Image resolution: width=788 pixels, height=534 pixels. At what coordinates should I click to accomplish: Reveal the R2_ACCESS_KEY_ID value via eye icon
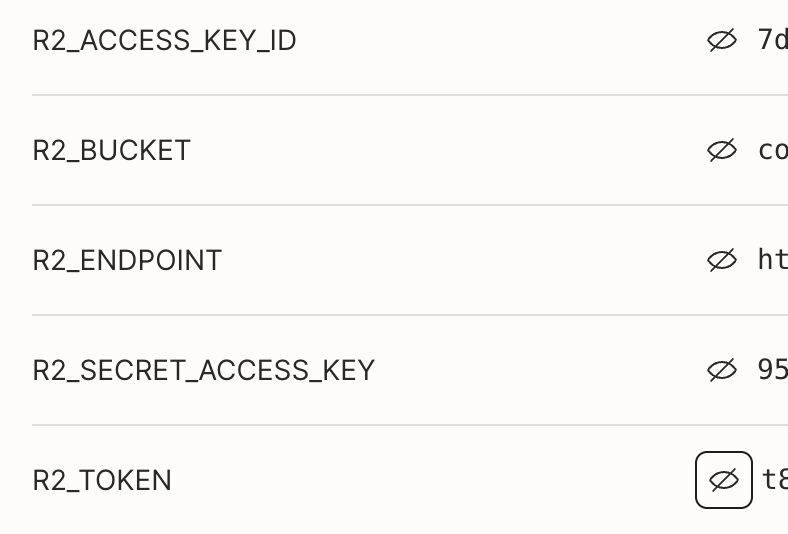(x=722, y=40)
